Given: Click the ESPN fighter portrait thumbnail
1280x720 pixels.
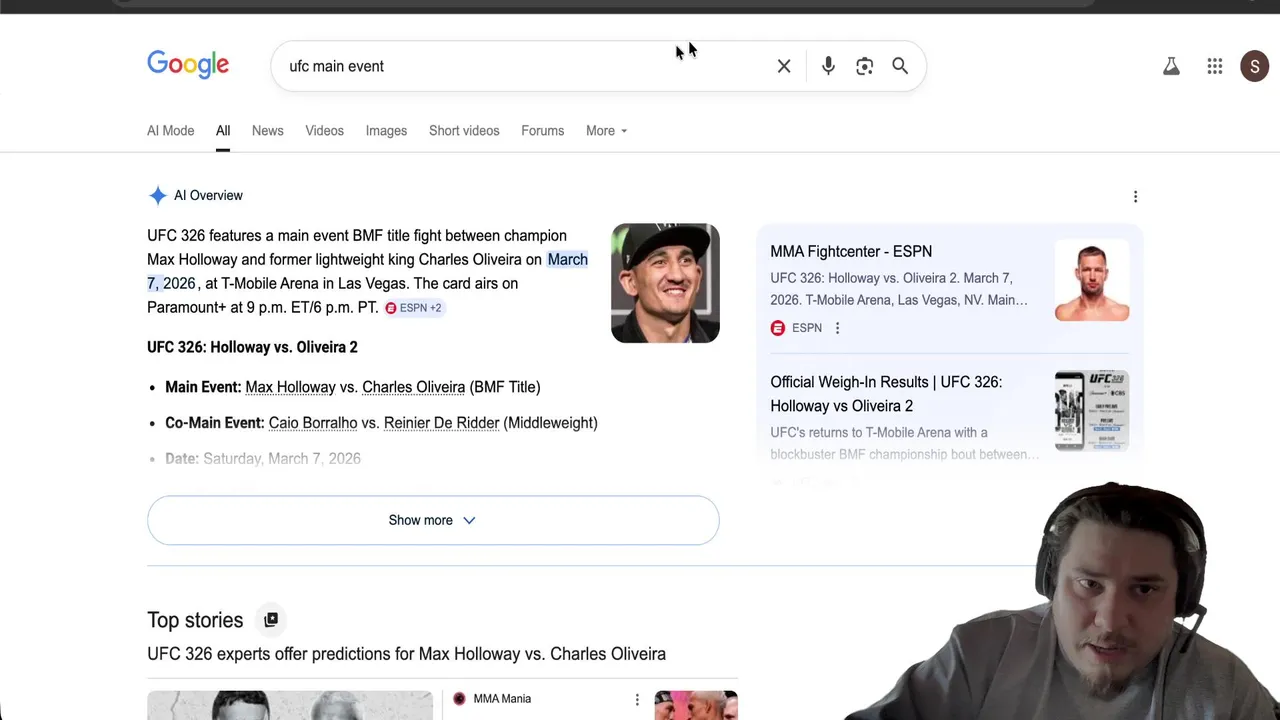Looking at the screenshot, I should pyautogui.click(x=1092, y=281).
